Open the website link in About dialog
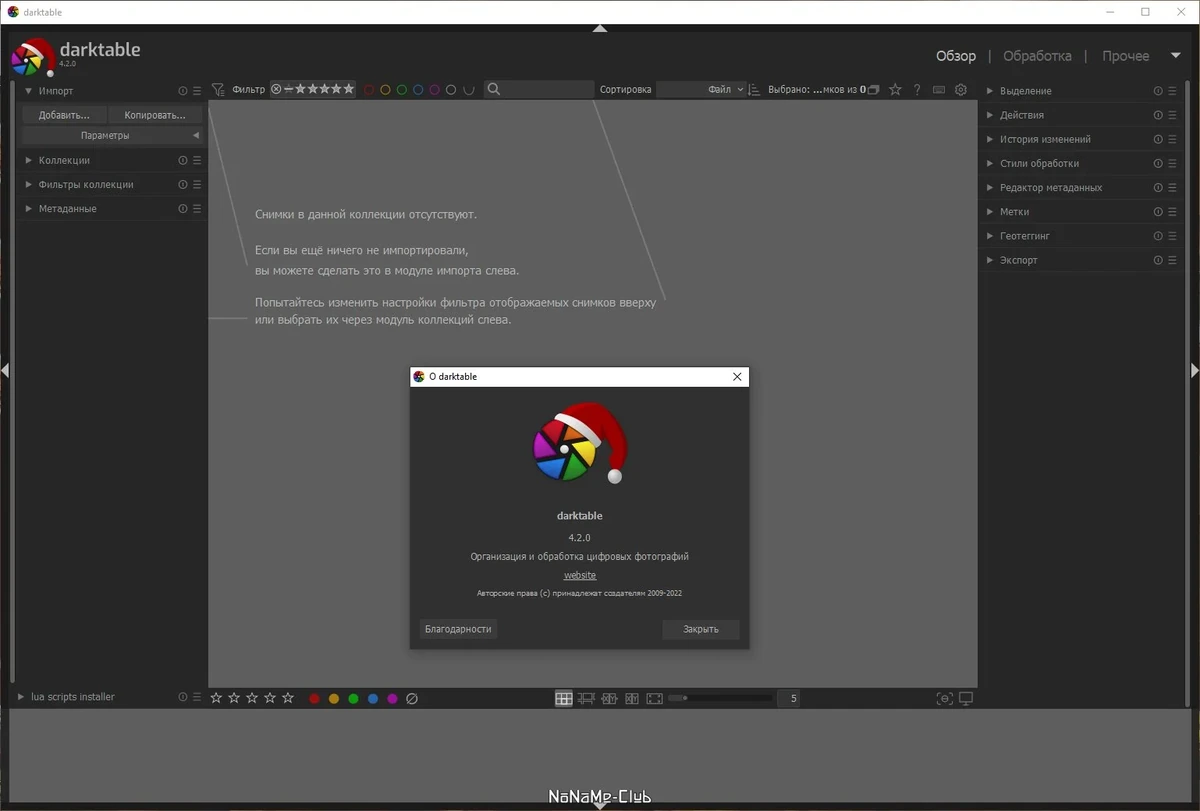The height and width of the screenshot is (811, 1200). 580,575
